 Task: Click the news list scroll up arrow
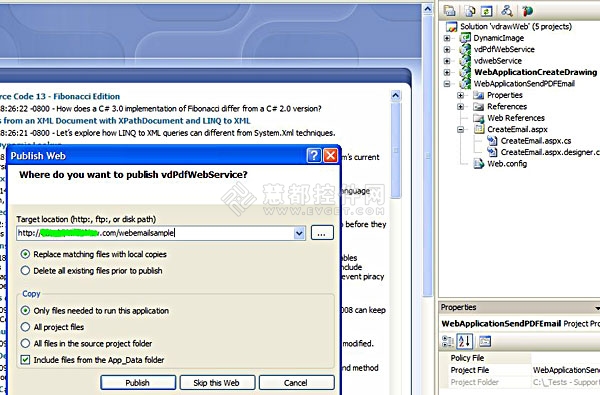[x=396, y=95]
